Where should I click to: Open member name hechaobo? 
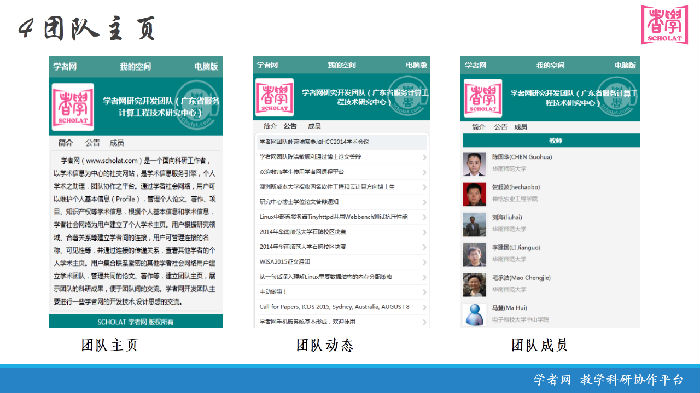tap(516, 187)
